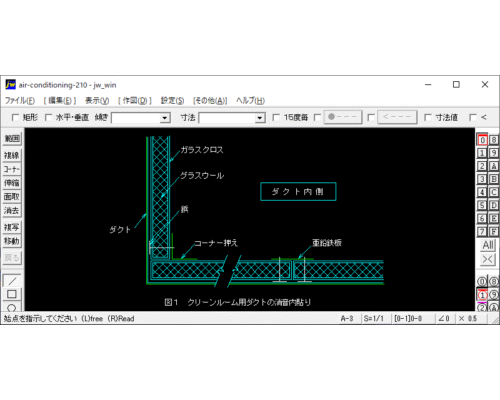Open the 寸法 dropdown list
Image resolution: width=500 pixels, height=400 pixels.
click(x=260, y=118)
